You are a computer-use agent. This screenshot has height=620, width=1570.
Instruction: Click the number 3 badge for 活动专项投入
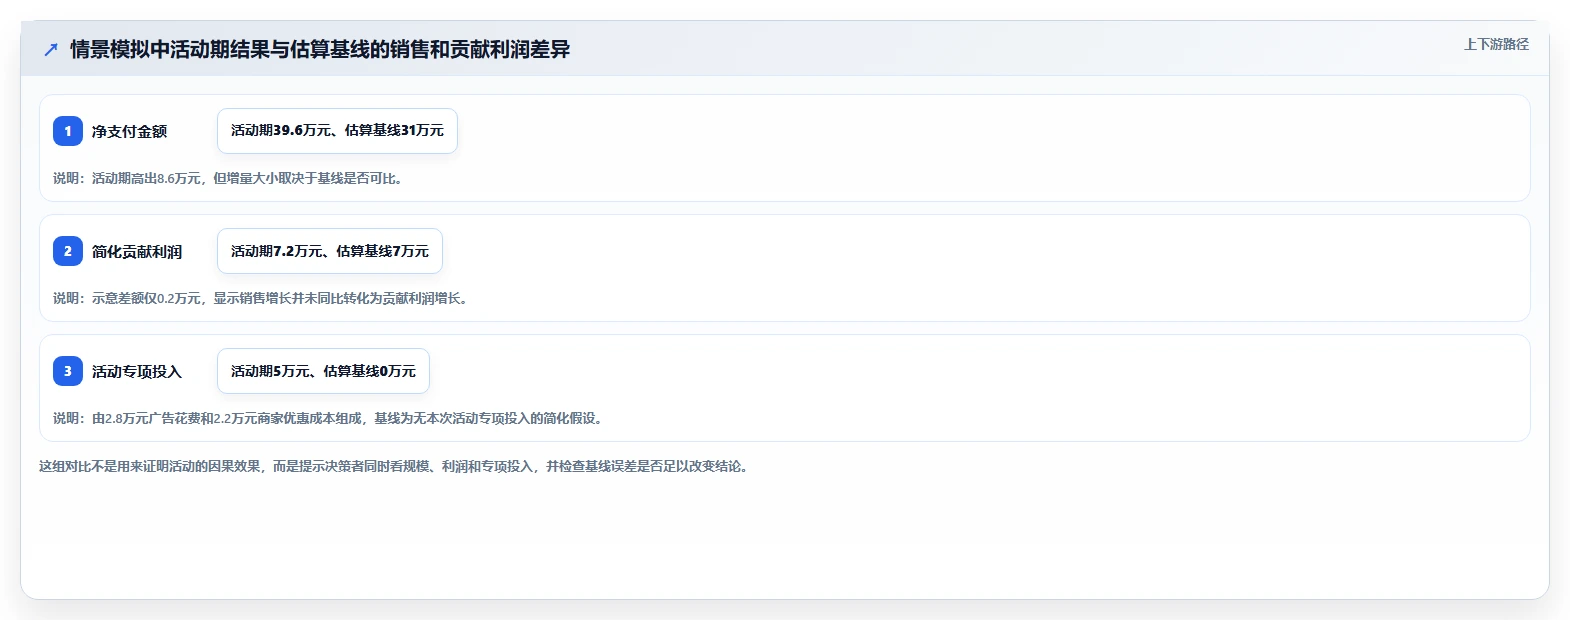point(68,371)
